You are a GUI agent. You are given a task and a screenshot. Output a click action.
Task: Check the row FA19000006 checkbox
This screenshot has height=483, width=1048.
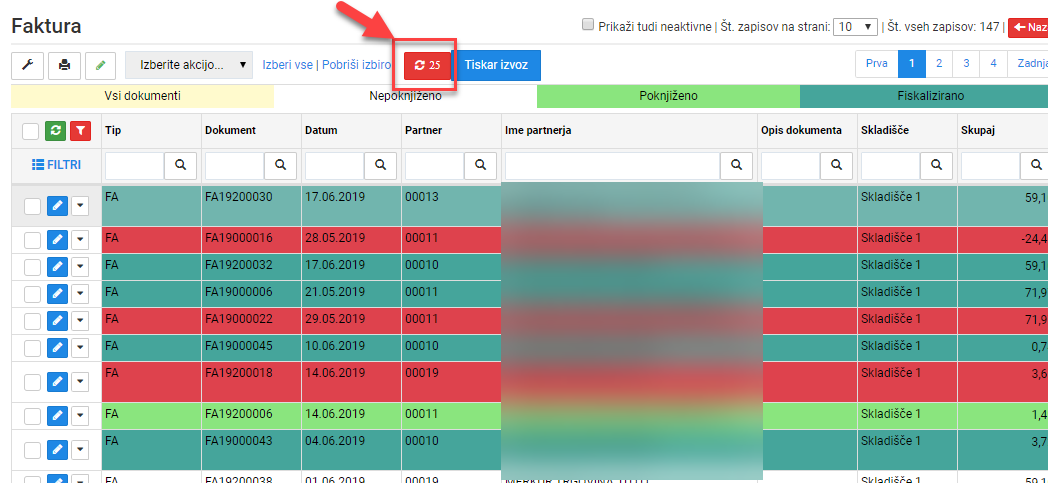pyautogui.click(x=32, y=295)
